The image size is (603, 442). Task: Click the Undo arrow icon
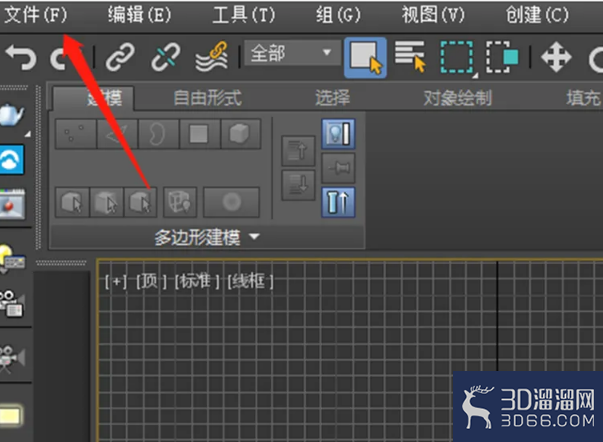21,58
